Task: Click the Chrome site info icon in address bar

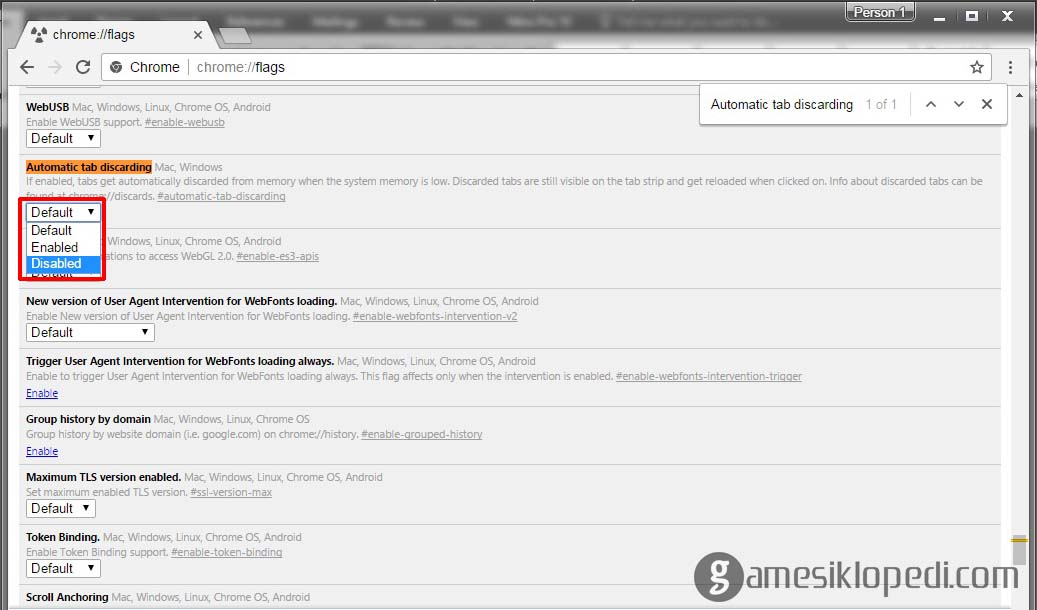Action: point(116,67)
